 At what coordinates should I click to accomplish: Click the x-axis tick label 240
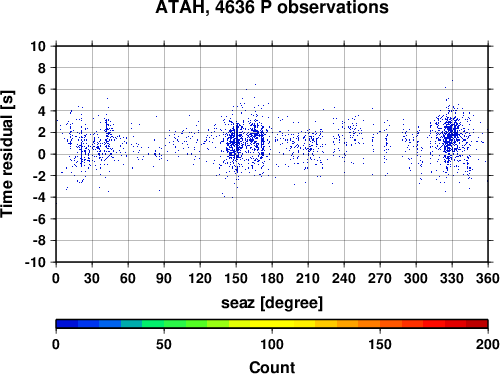(344, 278)
